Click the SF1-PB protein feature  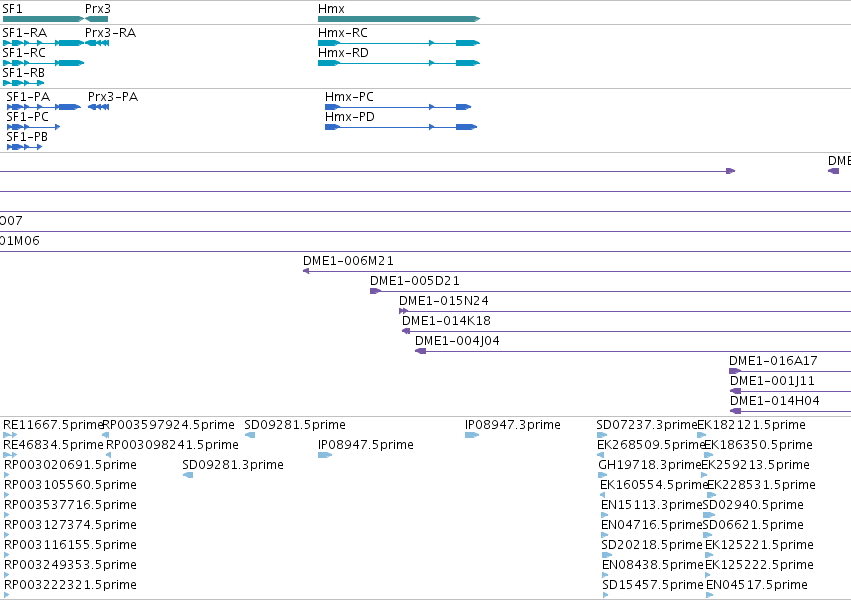tap(24, 147)
